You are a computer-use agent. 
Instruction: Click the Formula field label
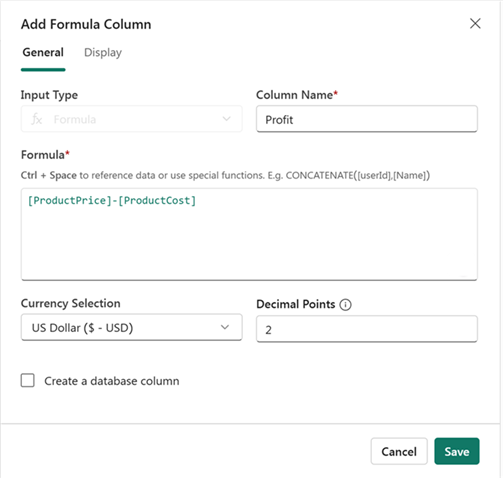click(x=45, y=155)
